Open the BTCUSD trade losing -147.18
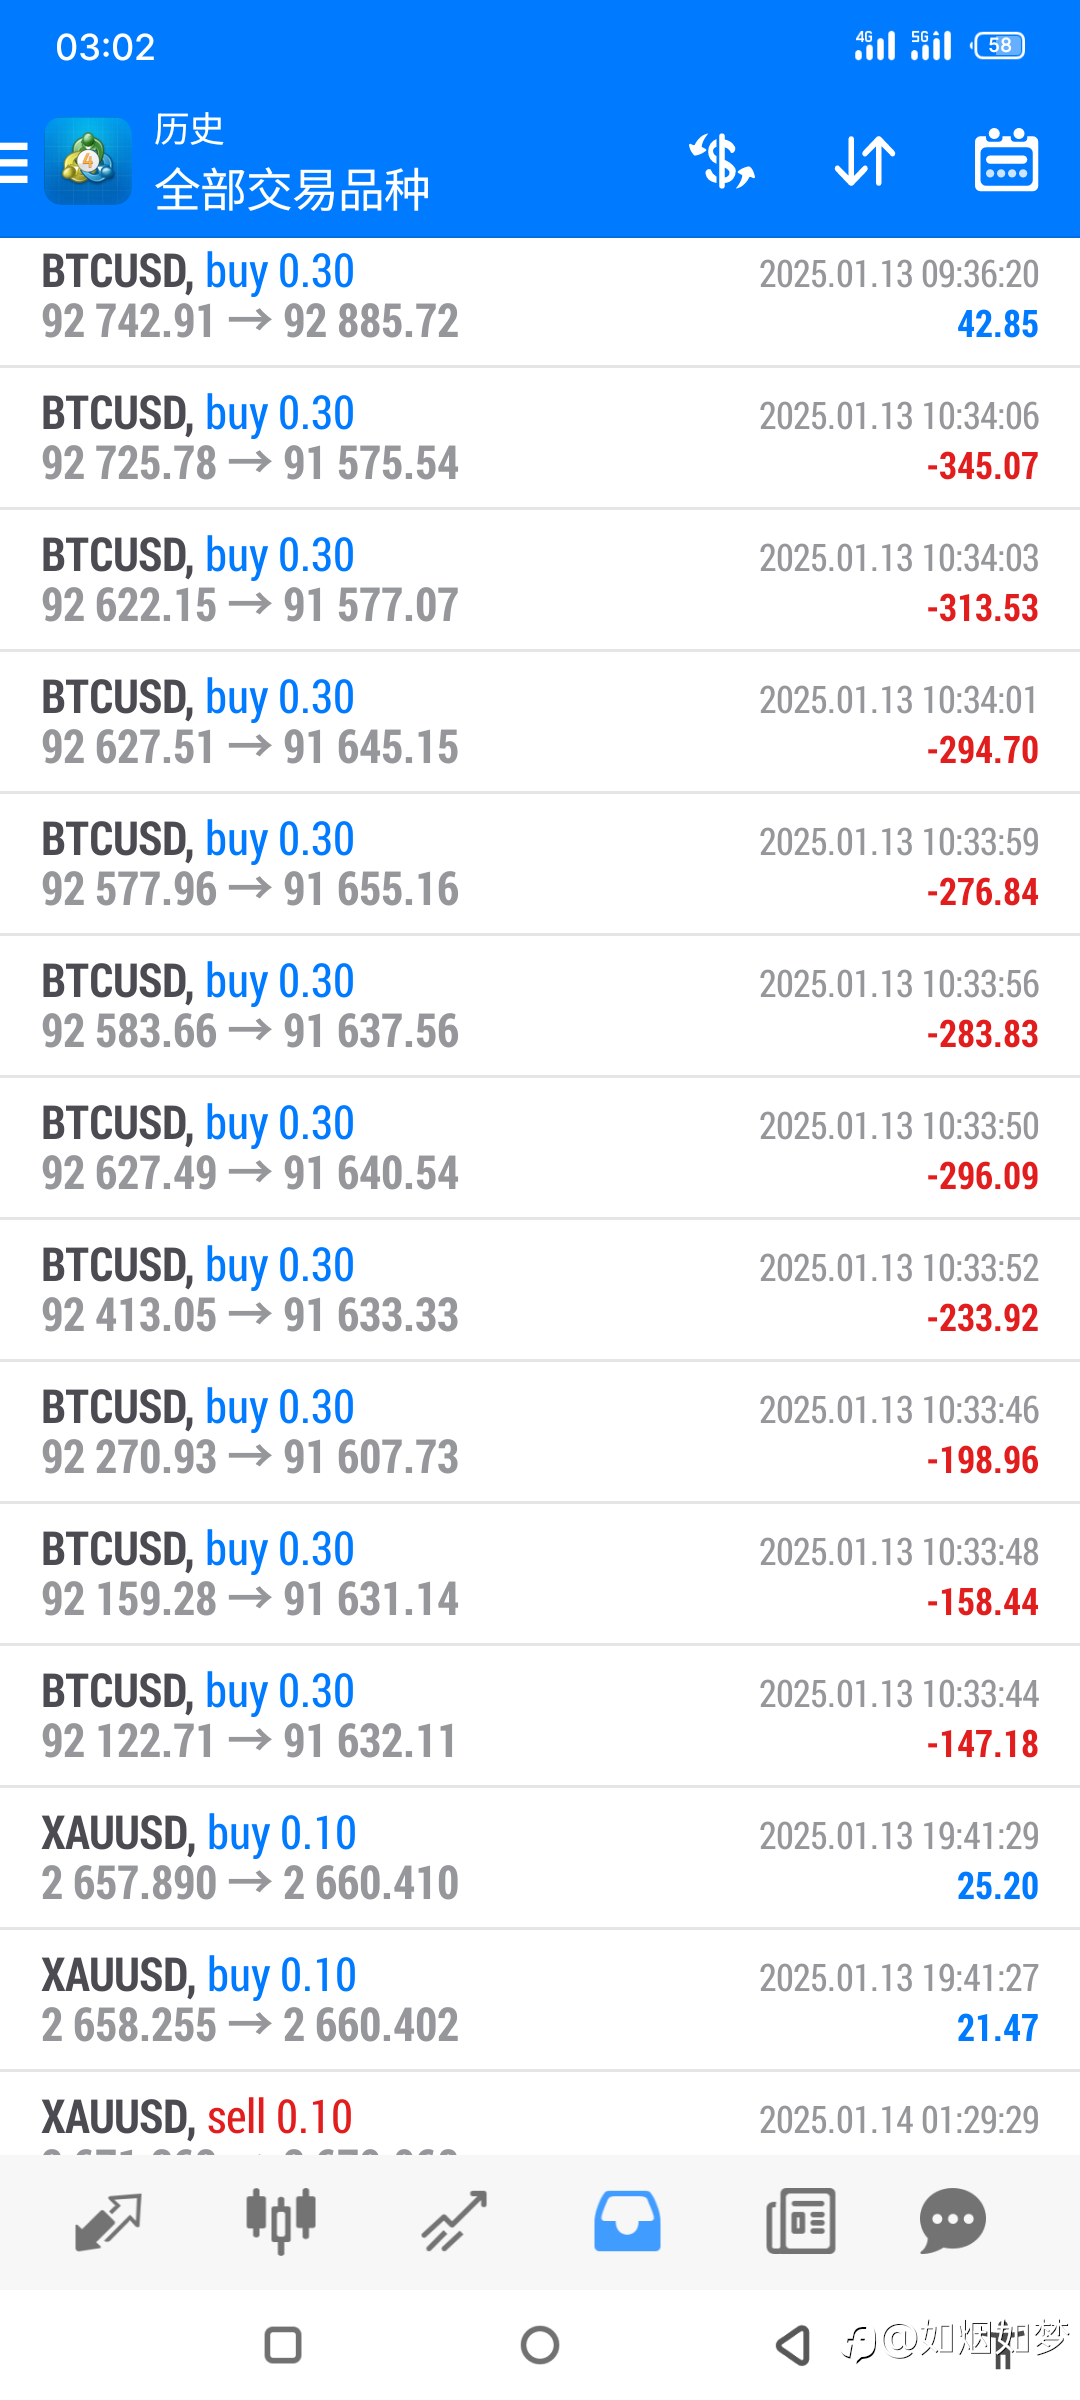 point(540,1717)
